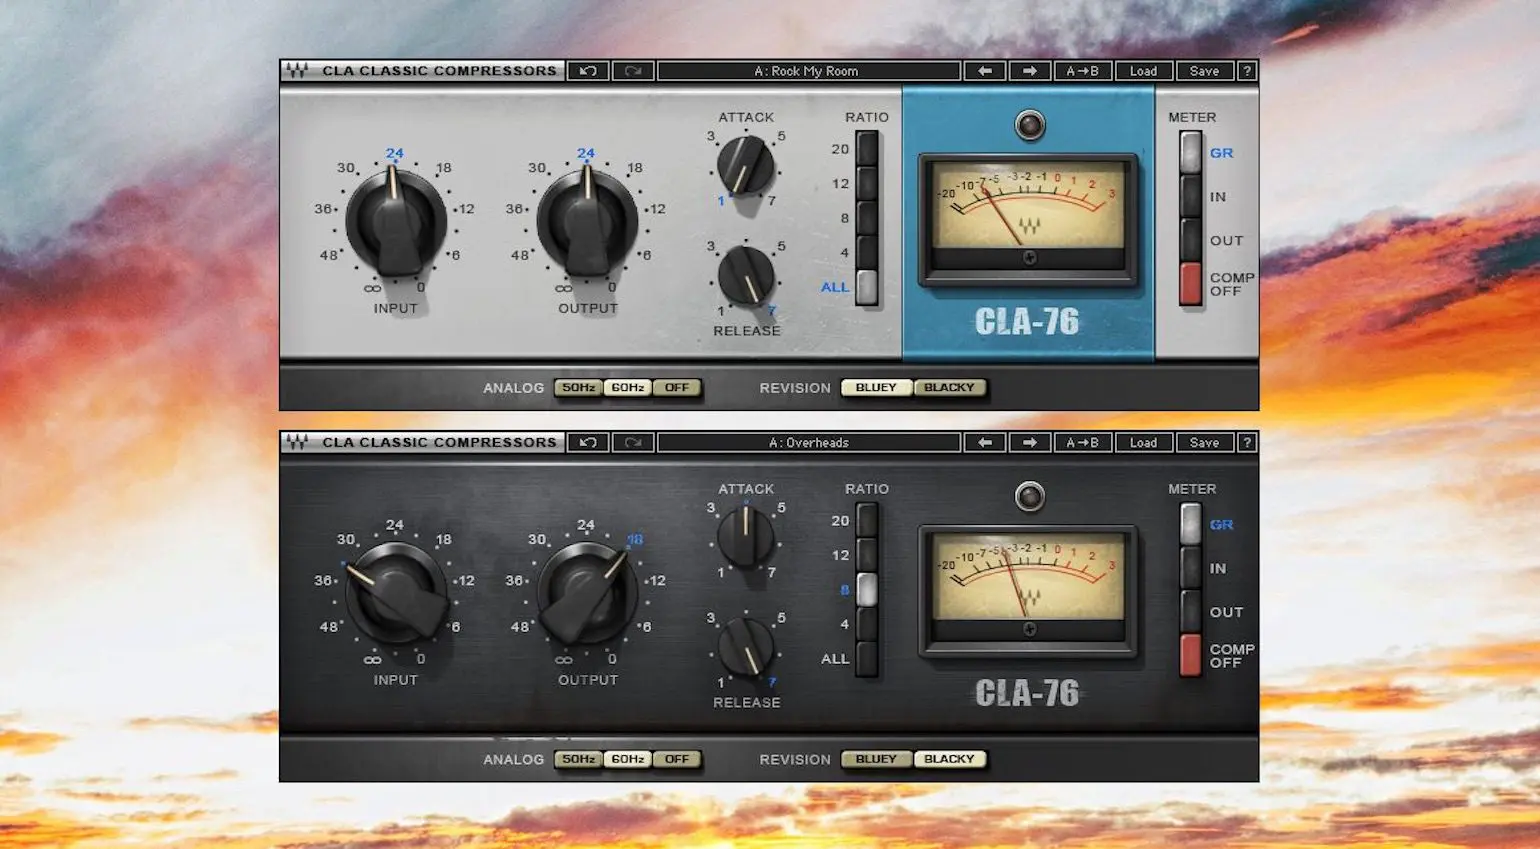
Task: Switch Revision to Blacky on the bottom plugin
Action: tap(950, 758)
